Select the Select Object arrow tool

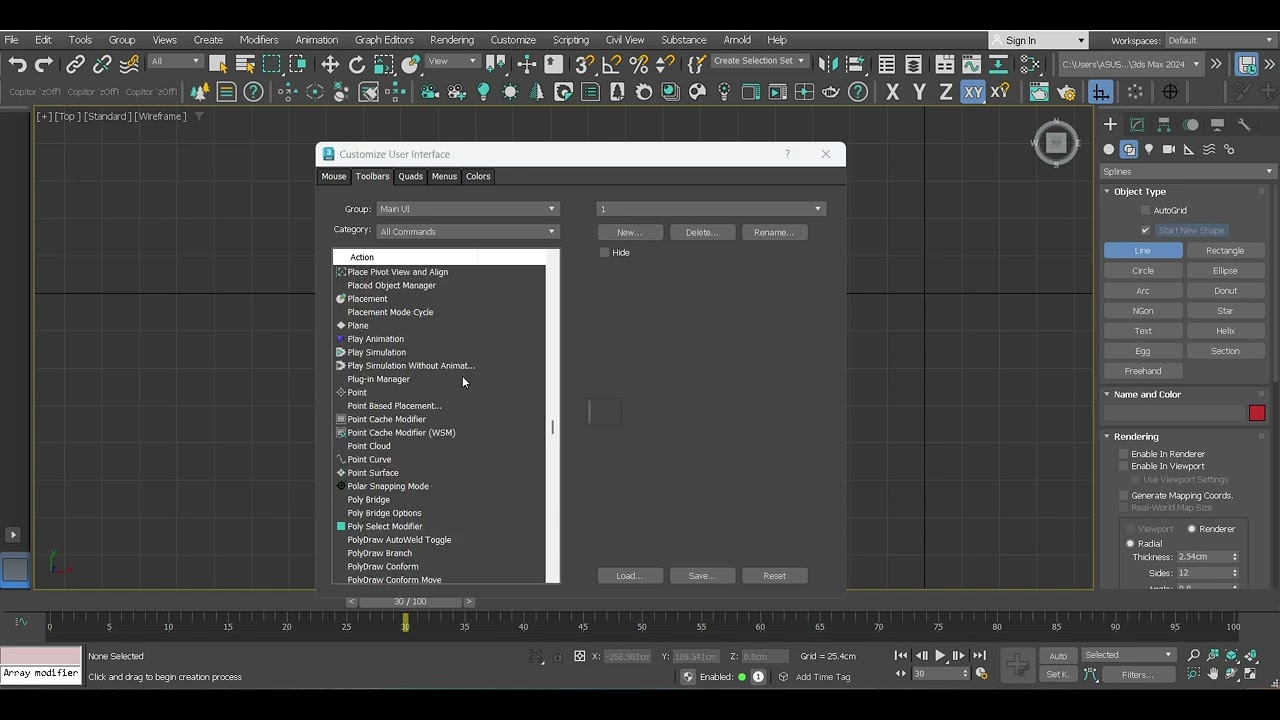(x=218, y=64)
